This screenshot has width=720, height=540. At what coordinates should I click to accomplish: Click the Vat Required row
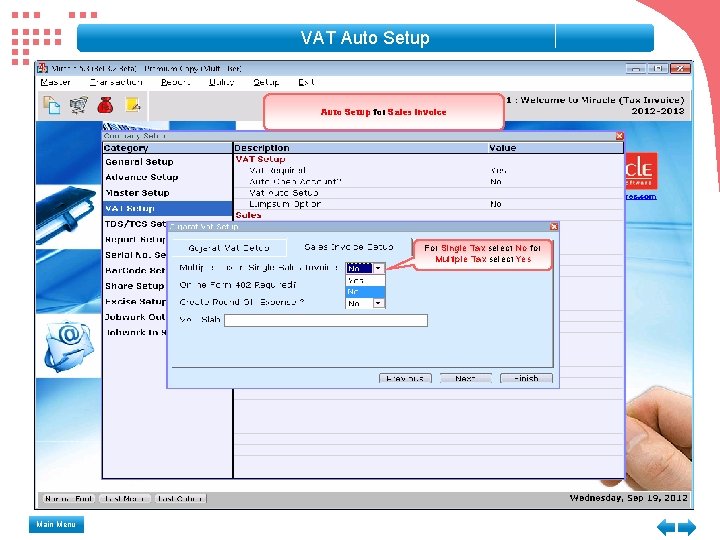point(429,170)
